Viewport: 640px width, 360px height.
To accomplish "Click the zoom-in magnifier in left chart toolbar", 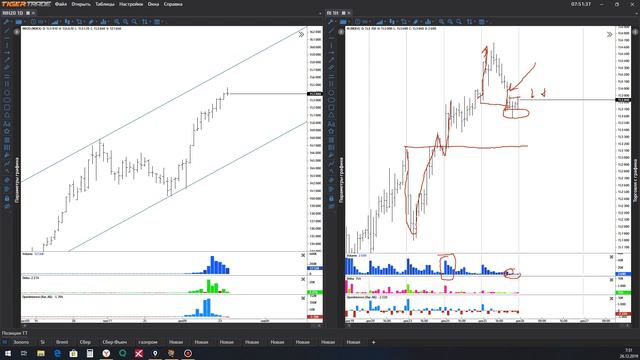I will (x=117, y=22).
